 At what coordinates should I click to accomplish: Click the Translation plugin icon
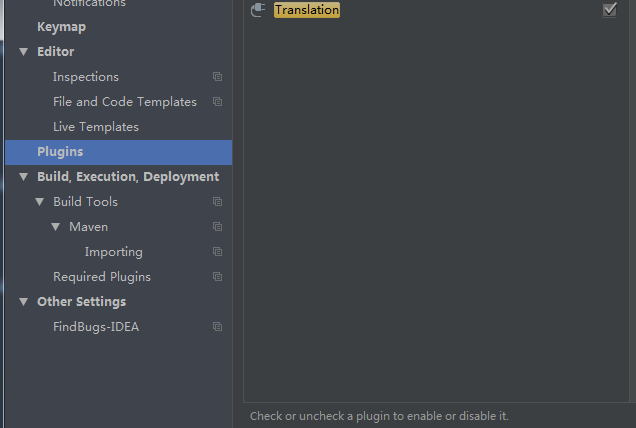[x=258, y=10]
